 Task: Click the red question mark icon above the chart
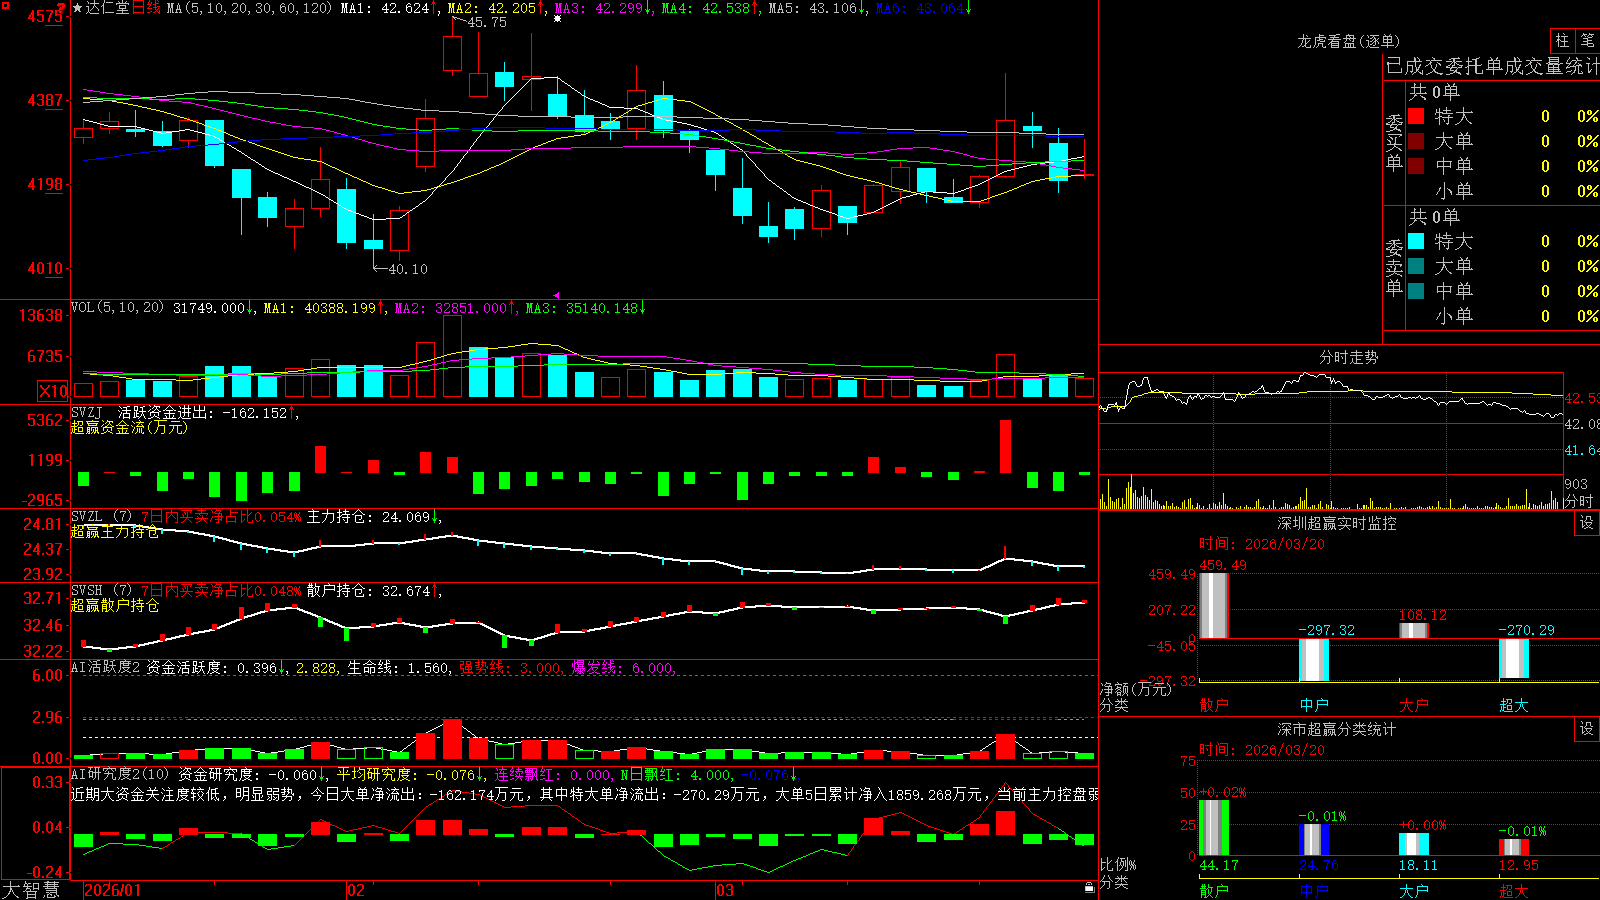click(62, 7)
